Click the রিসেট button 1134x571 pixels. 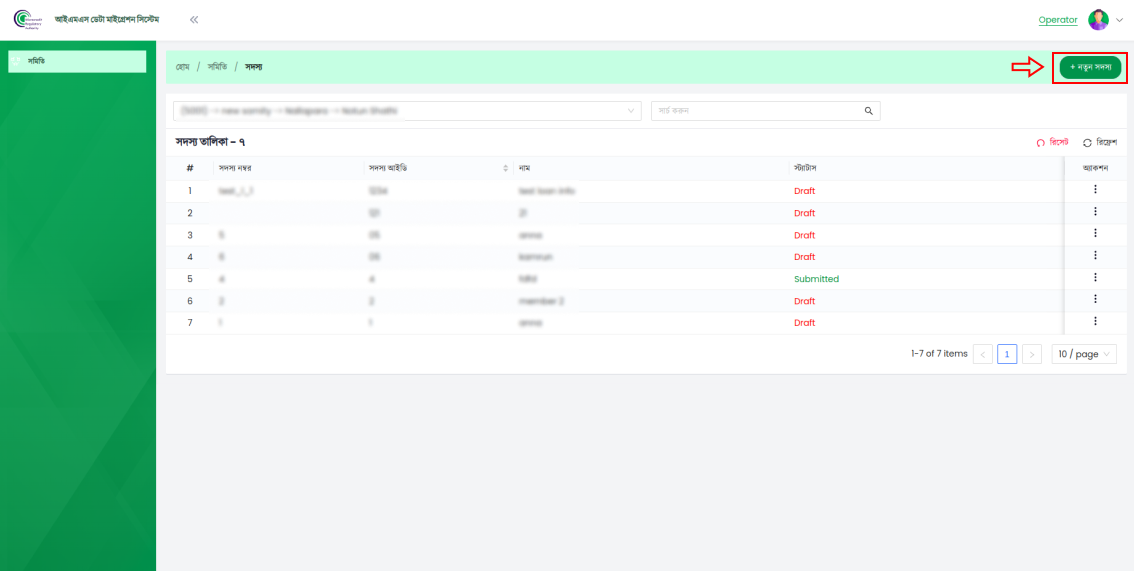pyautogui.click(x=1053, y=143)
